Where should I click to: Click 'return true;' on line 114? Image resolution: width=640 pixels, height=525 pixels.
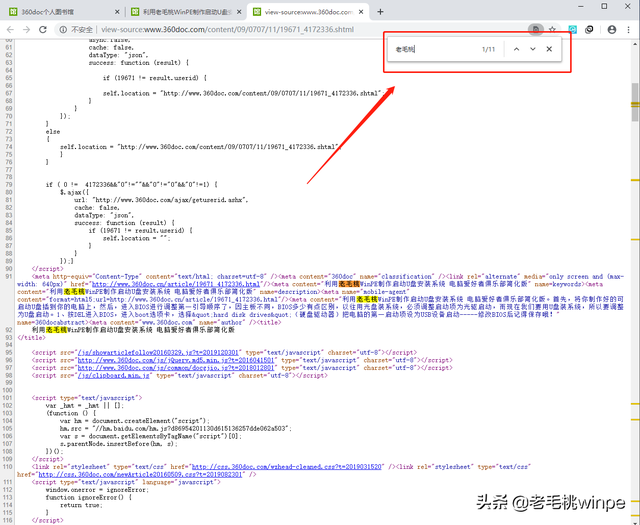tap(81, 505)
